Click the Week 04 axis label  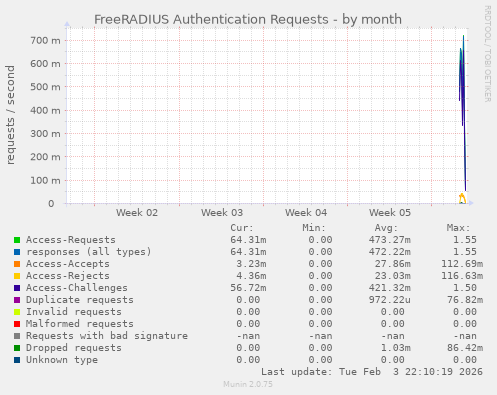[306, 213]
